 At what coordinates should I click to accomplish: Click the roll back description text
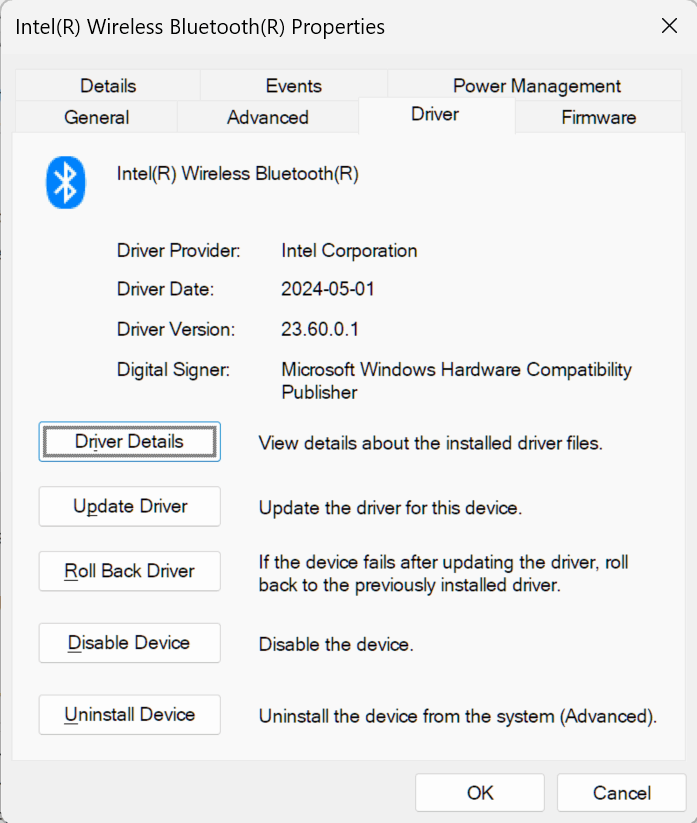[443, 574]
